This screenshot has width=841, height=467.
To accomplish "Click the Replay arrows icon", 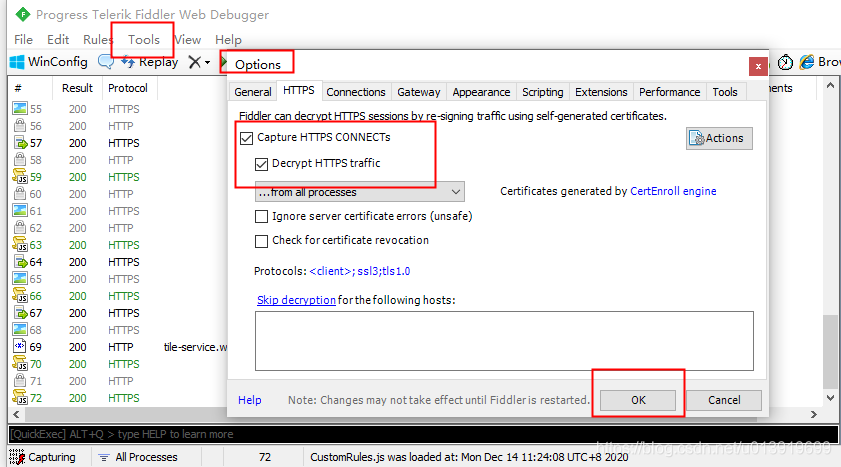I will click(x=128, y=62).
